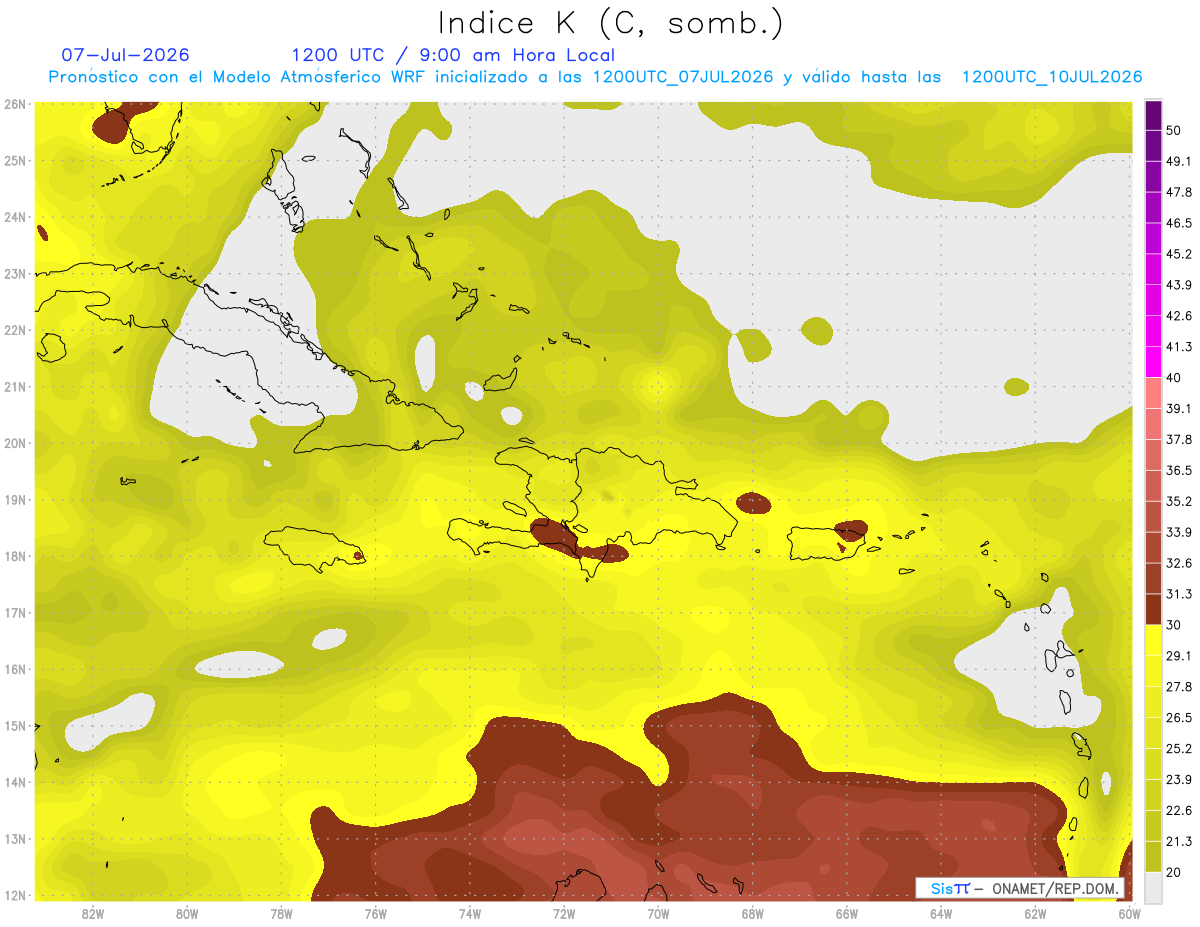
Task: Click the "66W" longitude label
Action: click(x=847, y=913)
